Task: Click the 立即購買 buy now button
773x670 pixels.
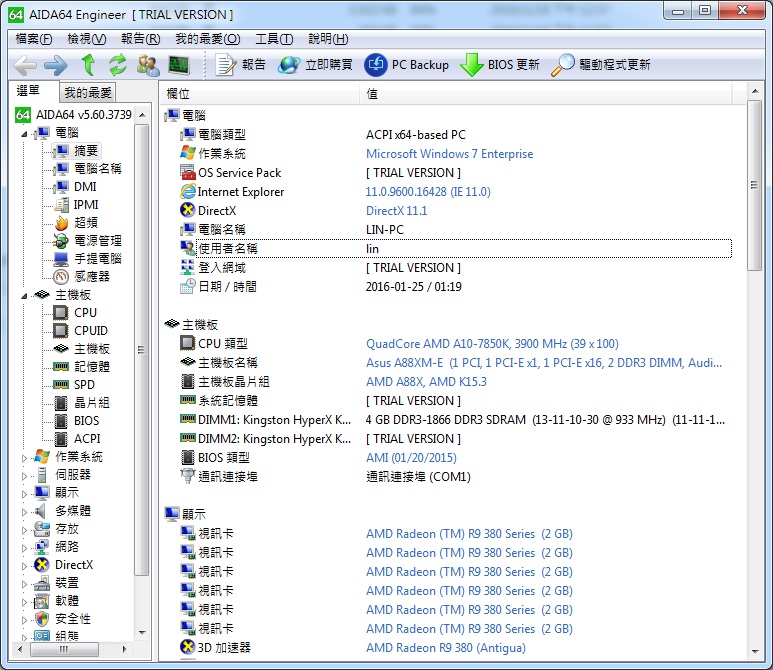Action: point(315,65)
